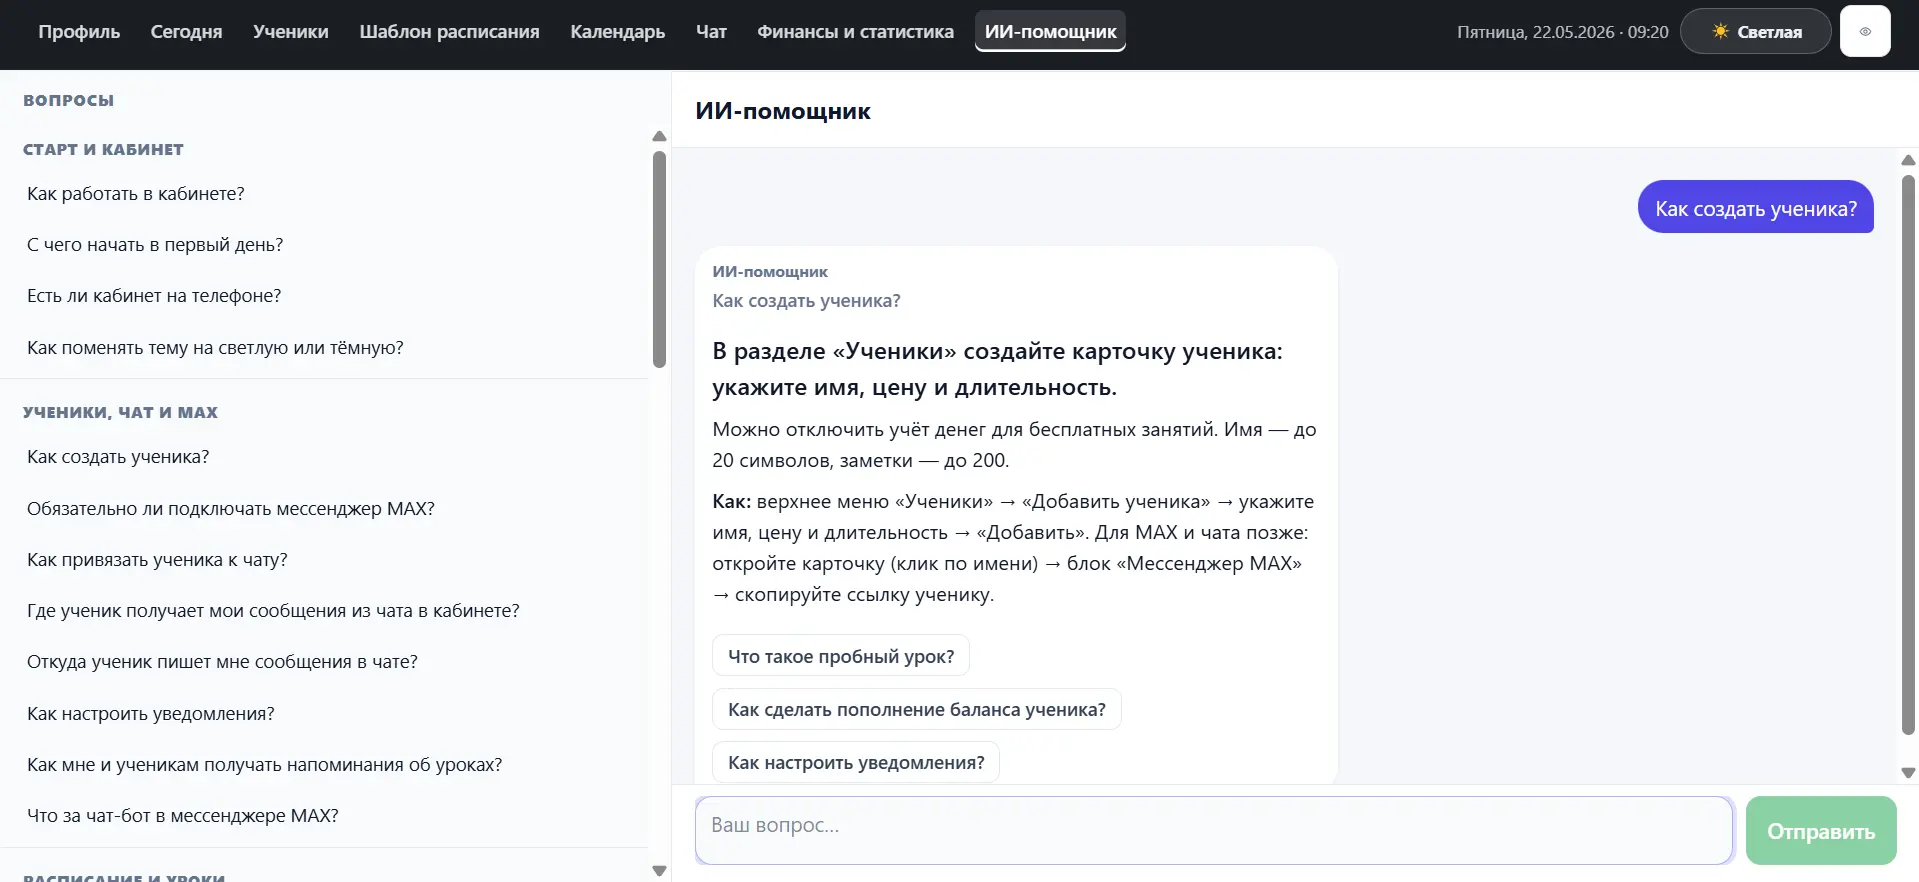Click questions list scroll-down arrow
1919x882 pixels.
click(659, 871)
